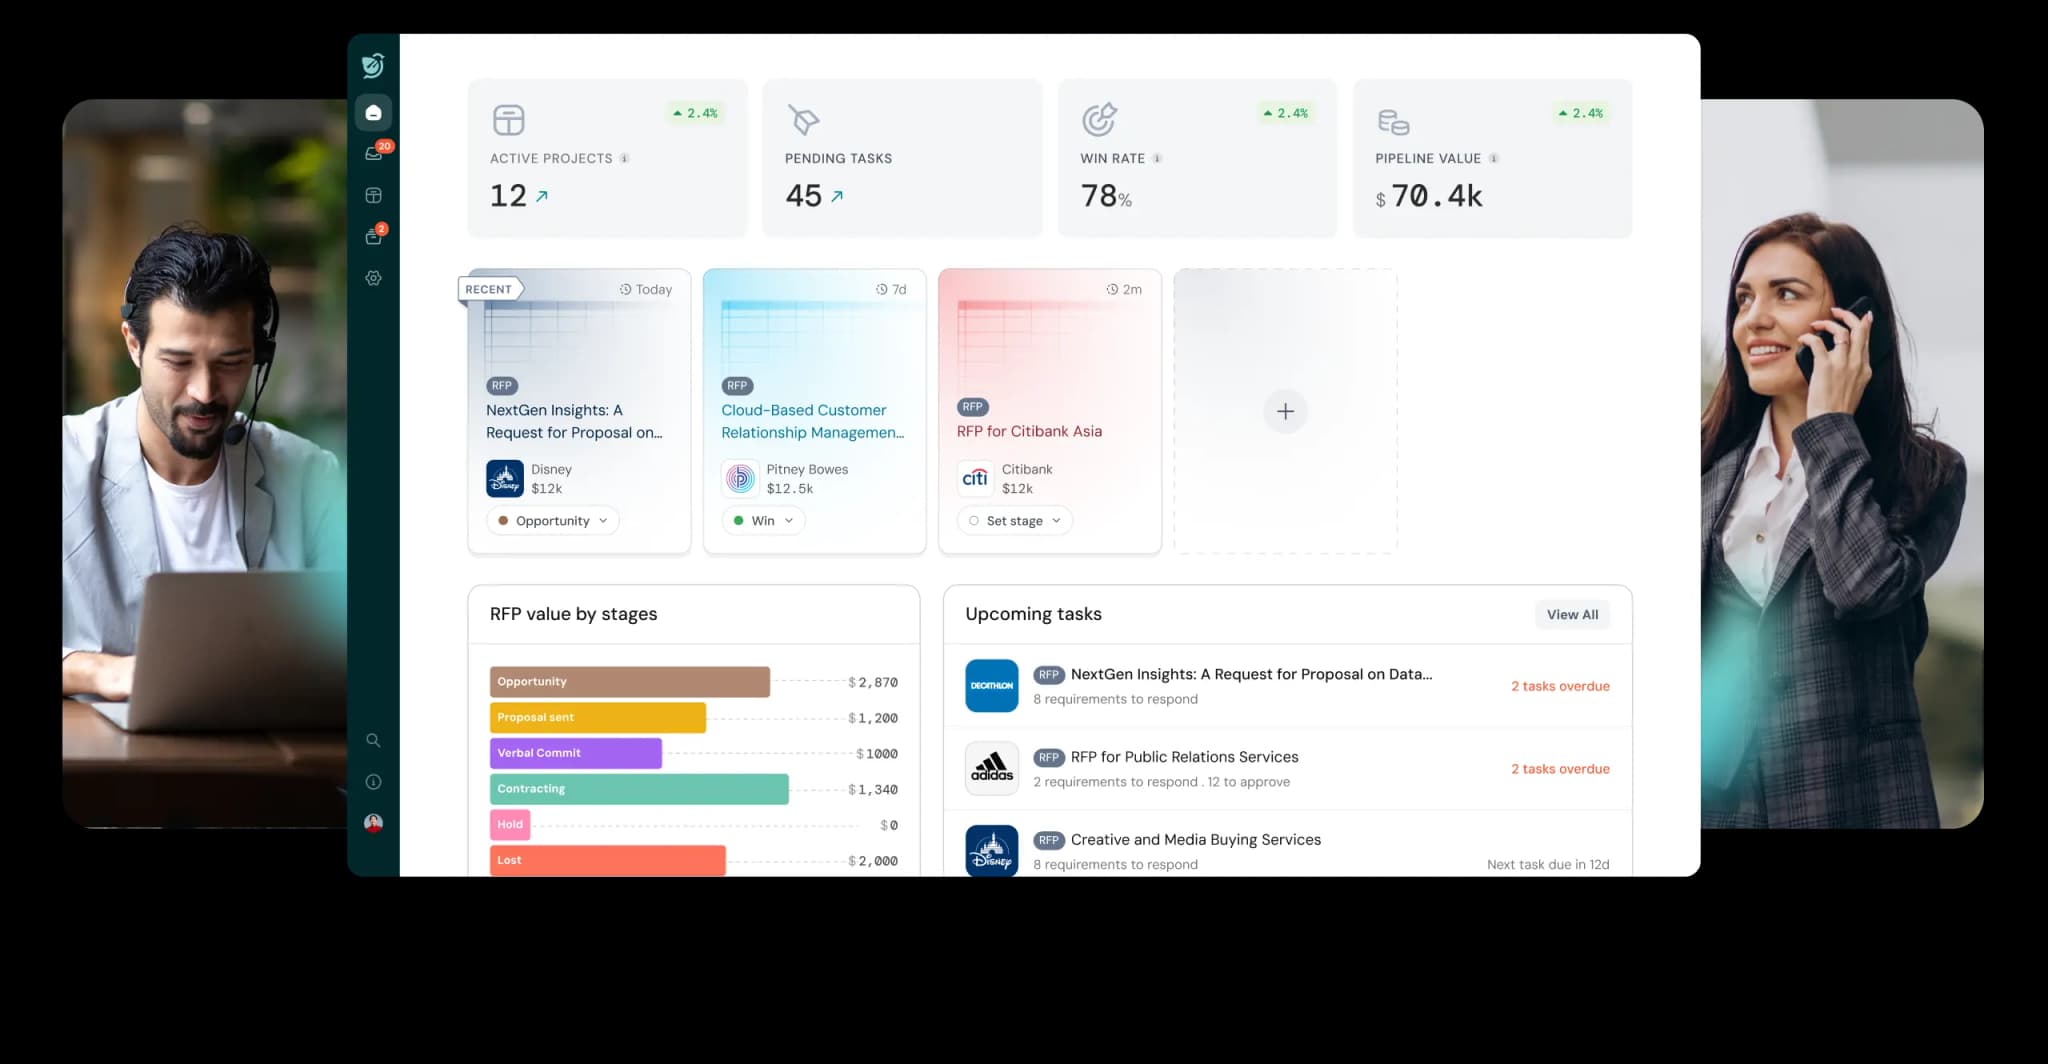Image resolution: width=2048 pixels, height=1064 pixels.
Task: Click the app logo at sidebar top
Action: click(373, 65)
